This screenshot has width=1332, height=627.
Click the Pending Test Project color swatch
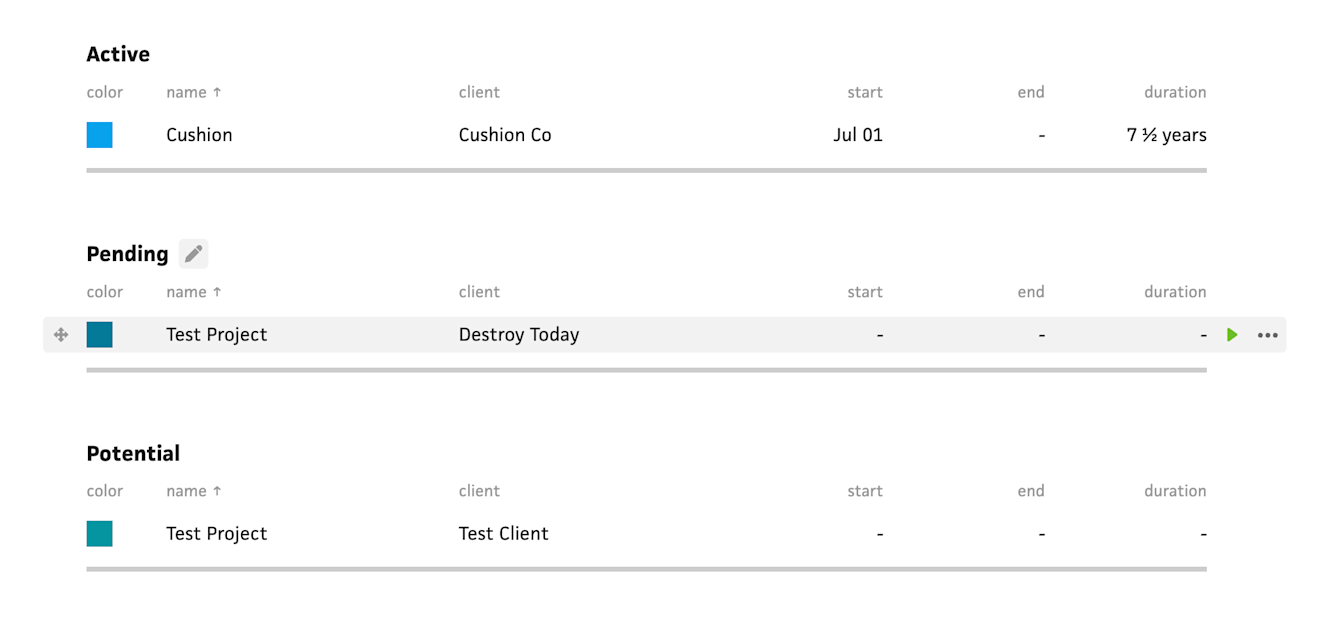(100, 335)
